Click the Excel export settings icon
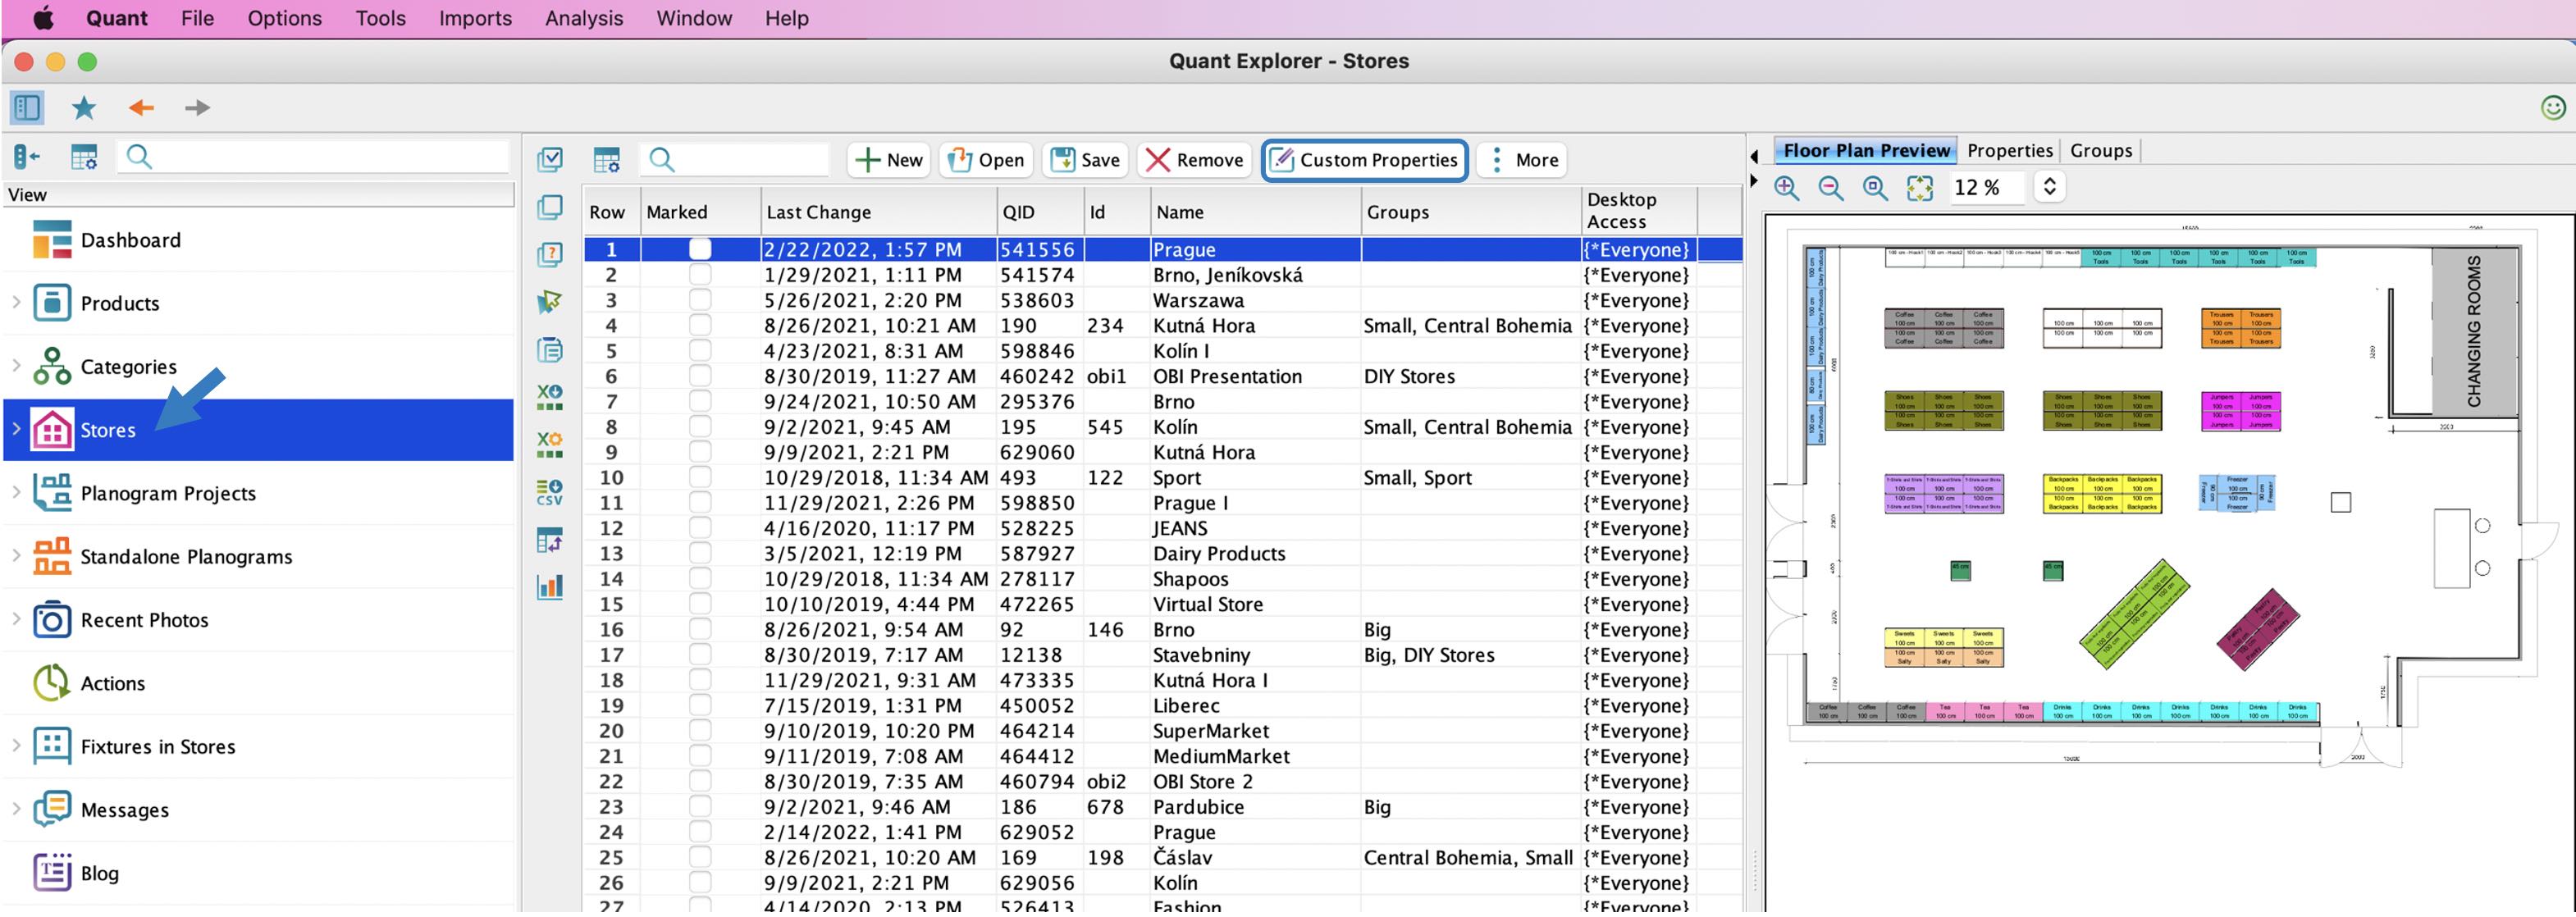Viewport: 2576px width, 917px height. coord(550,444)
